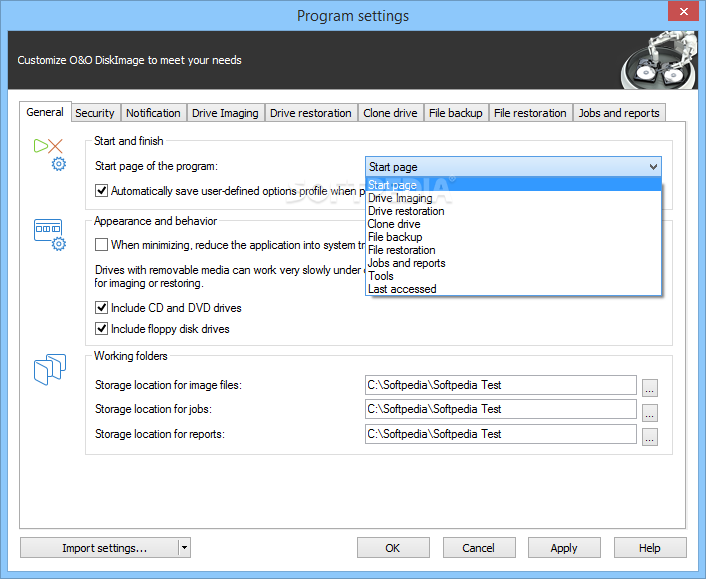The image size is (706, 579).
Task: Click the image files storage path field
Action: click(501, 385)
